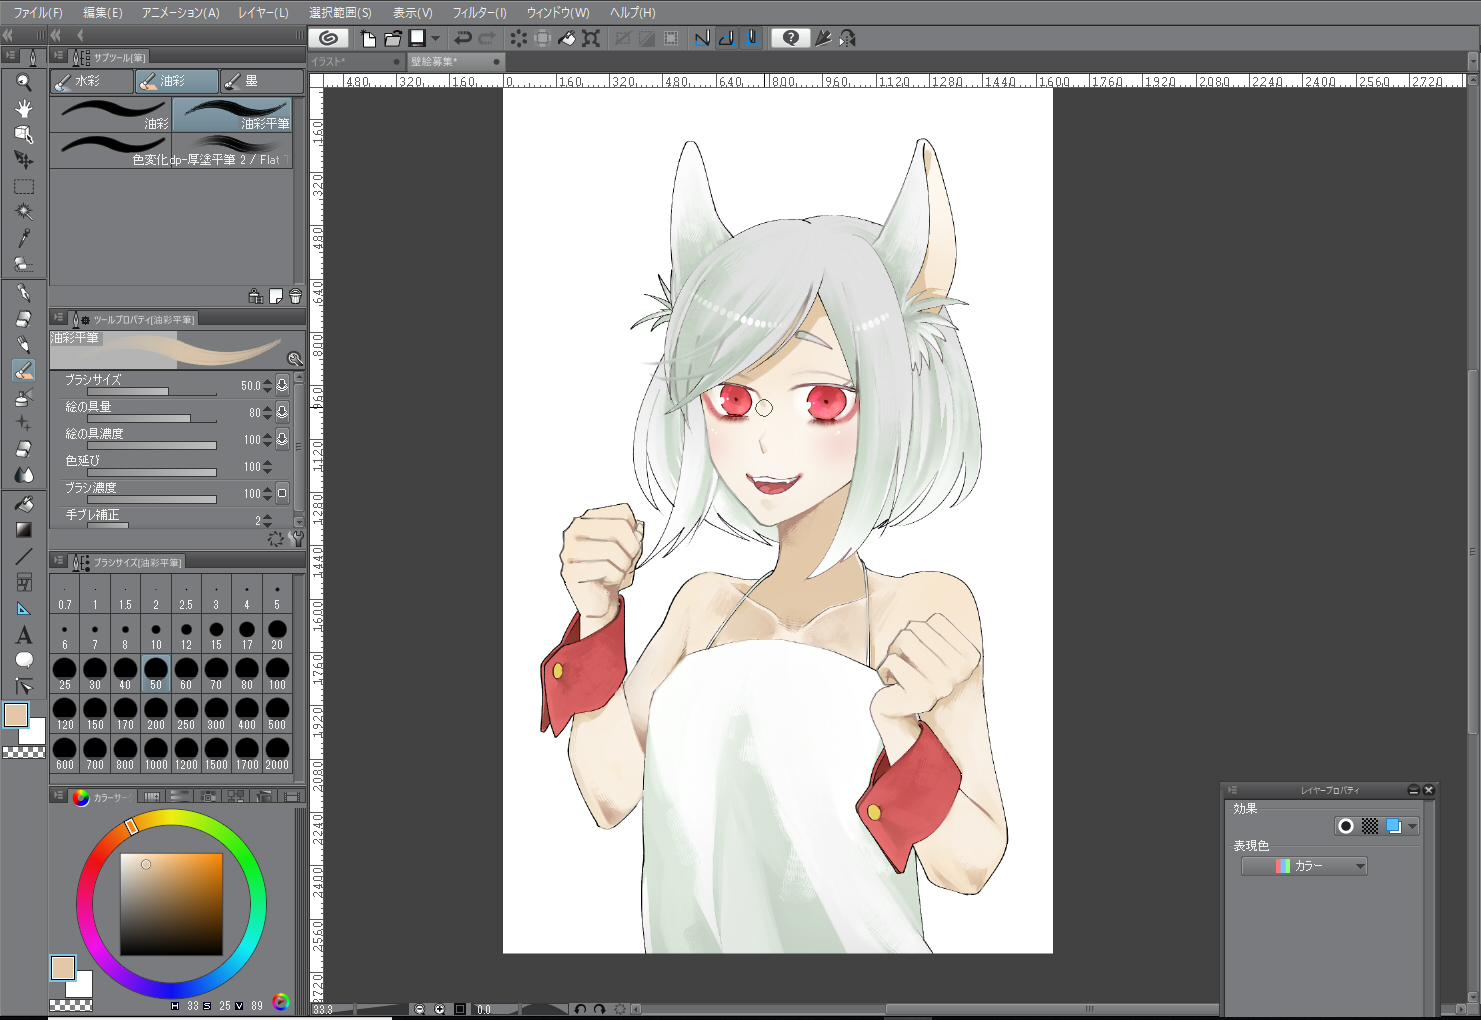The image size is (1481, 1020).
Task: Select the Fill paint bucket tool
Action: click(24, 504)
